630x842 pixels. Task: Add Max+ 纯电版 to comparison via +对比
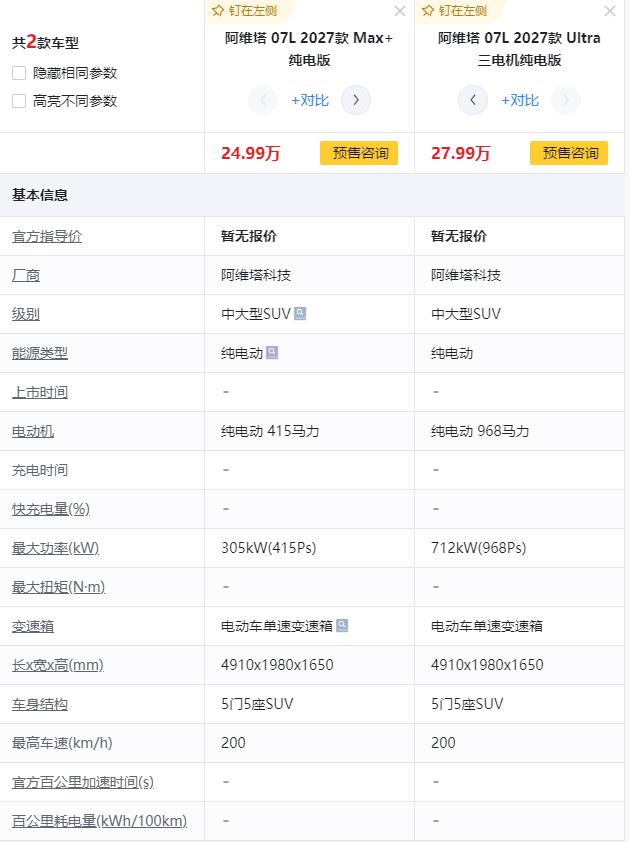click(x=309, y=100)
